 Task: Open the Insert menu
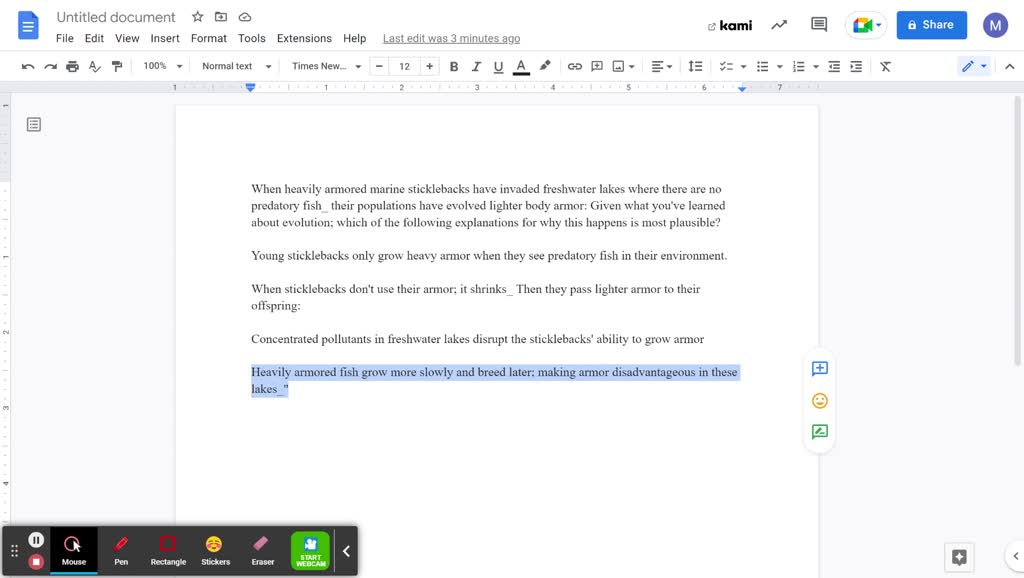pyautogui.click(x=165, y=38)
